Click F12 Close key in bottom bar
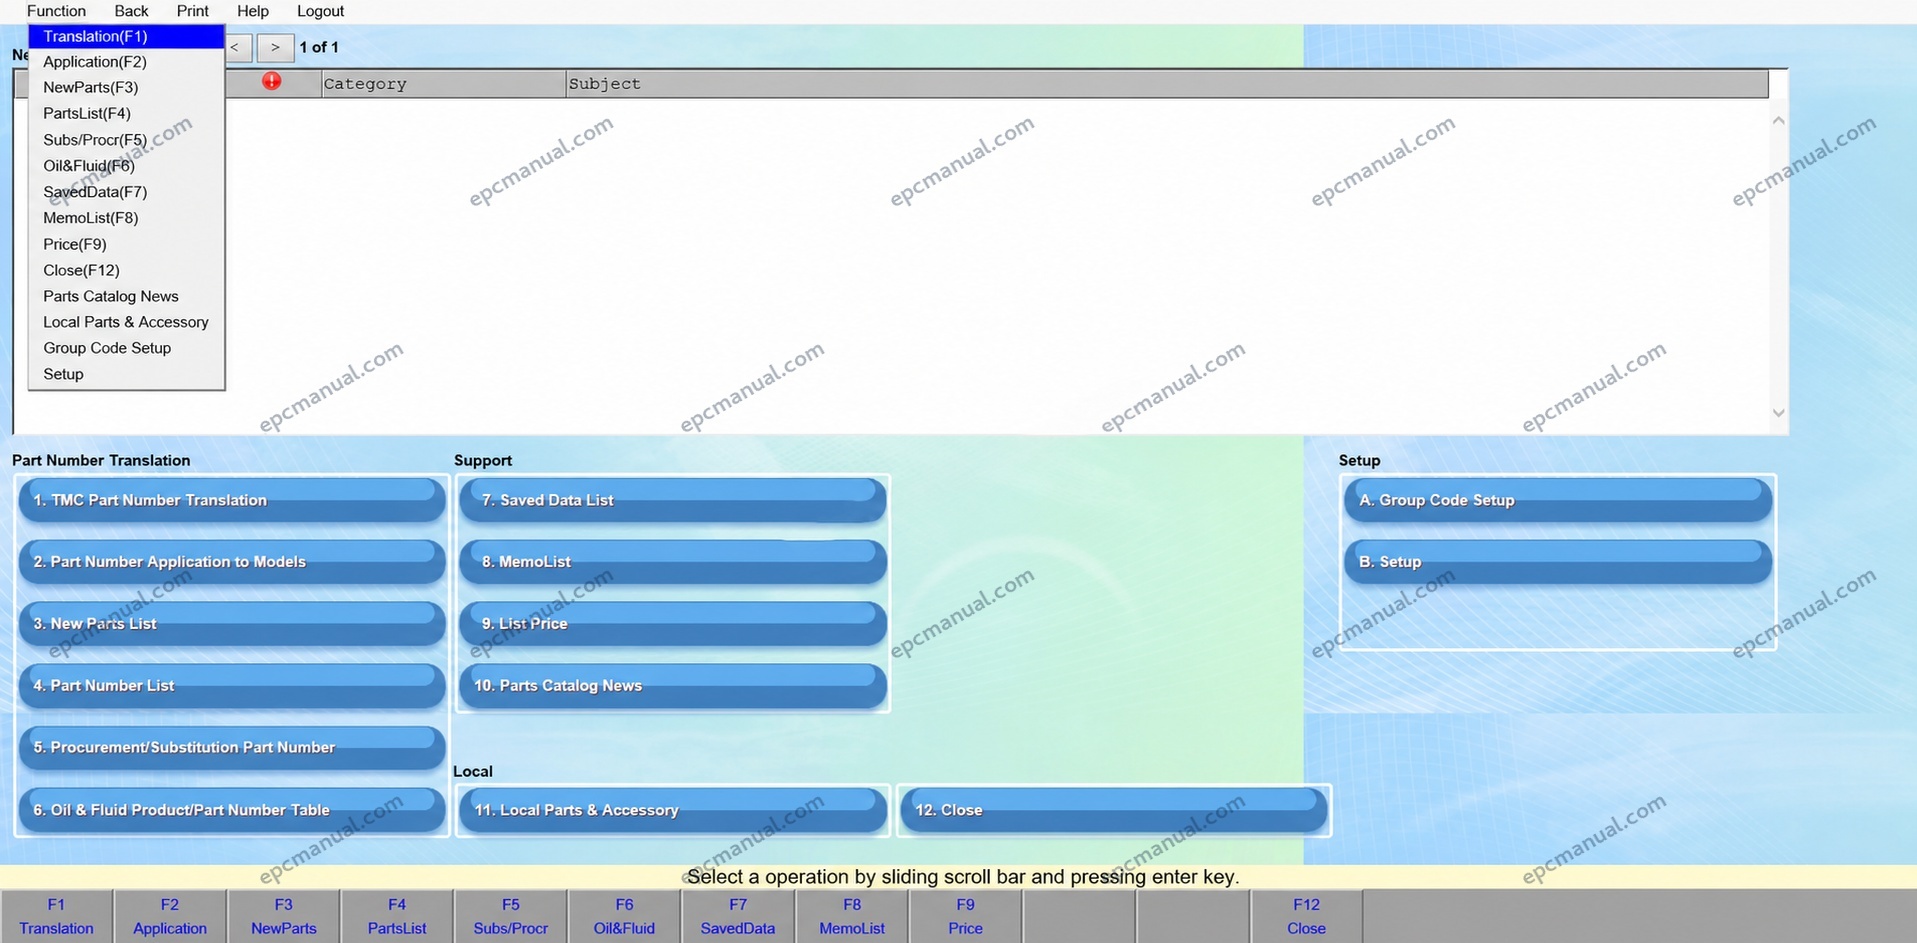 pos(1306,916)
